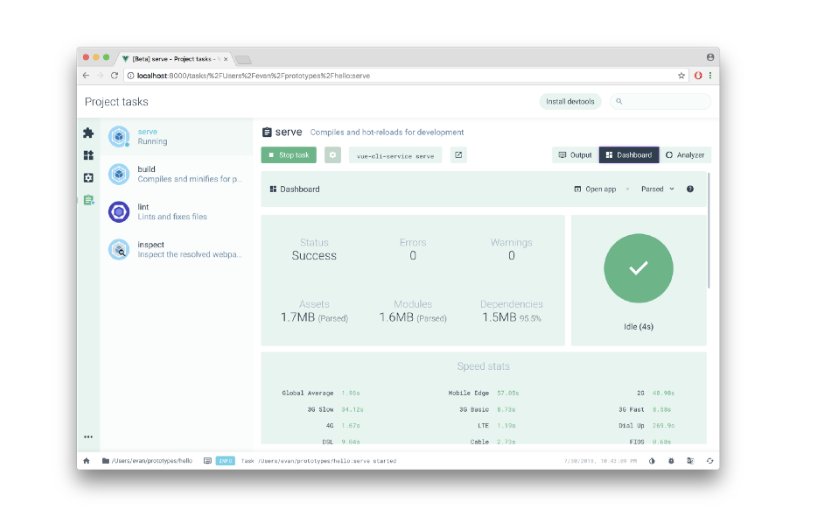Click the bug report icon in status bar
The height and width of the screenshot is (511, 829).
click(x=671, y=461)
